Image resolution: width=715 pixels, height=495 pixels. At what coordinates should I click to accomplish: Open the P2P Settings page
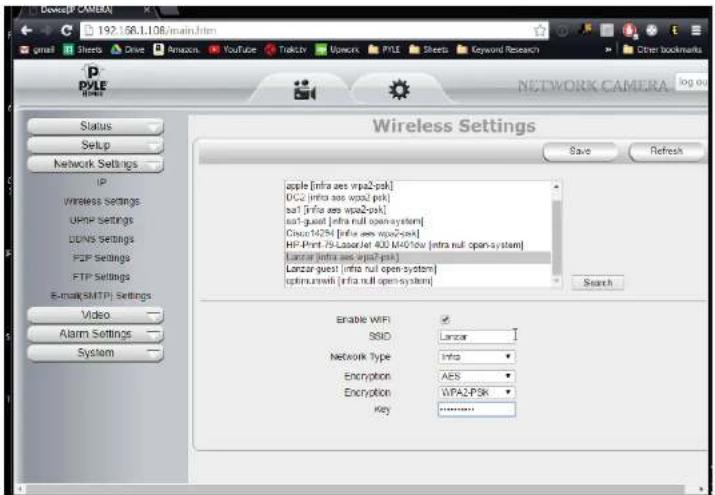(x=101, y=258)
